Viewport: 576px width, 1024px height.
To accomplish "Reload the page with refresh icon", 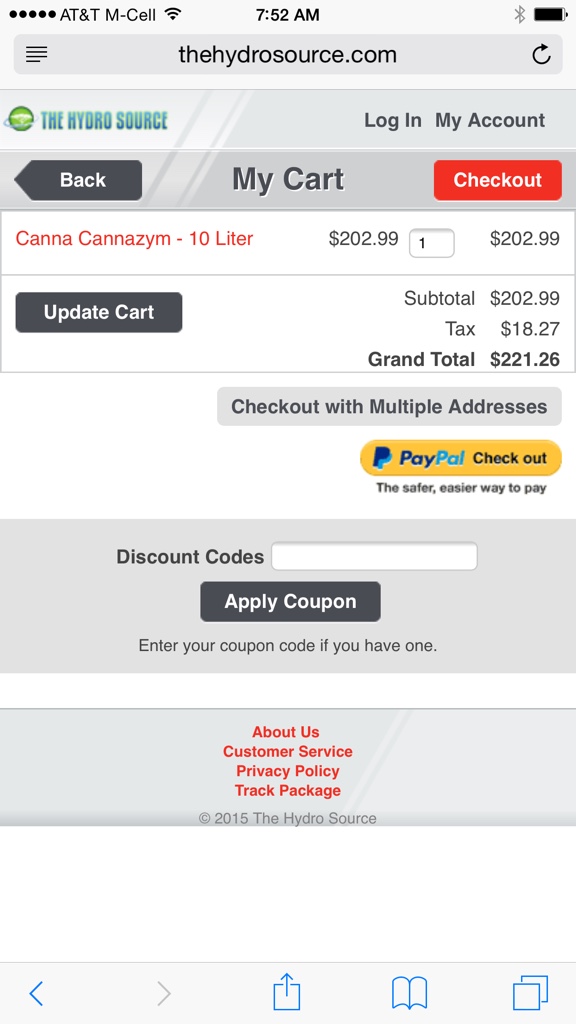I will [x=541, y=55].
